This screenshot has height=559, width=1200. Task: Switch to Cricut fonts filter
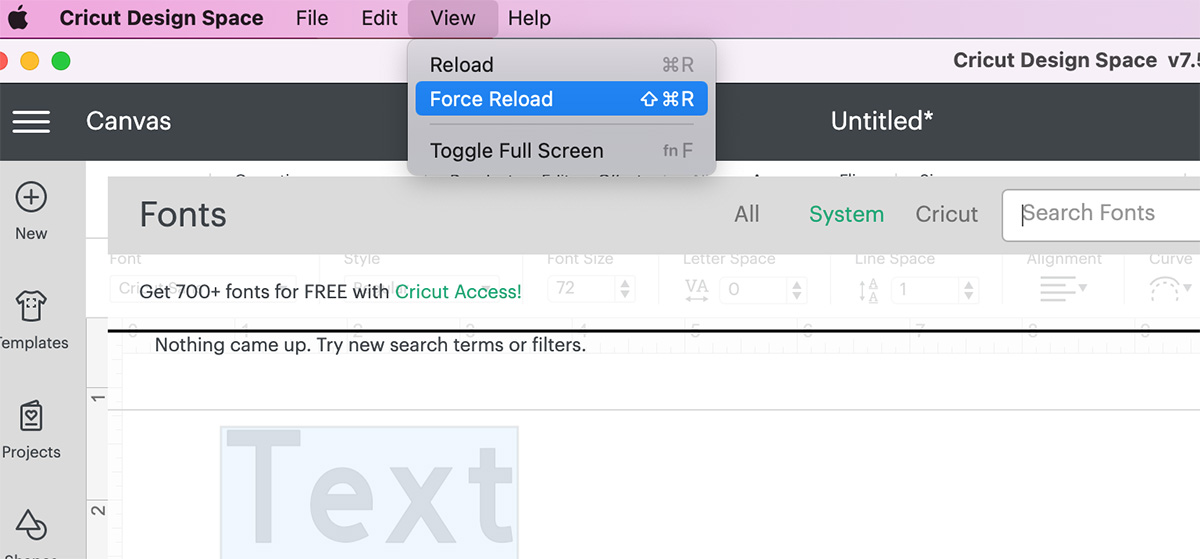tap(947, 214)
